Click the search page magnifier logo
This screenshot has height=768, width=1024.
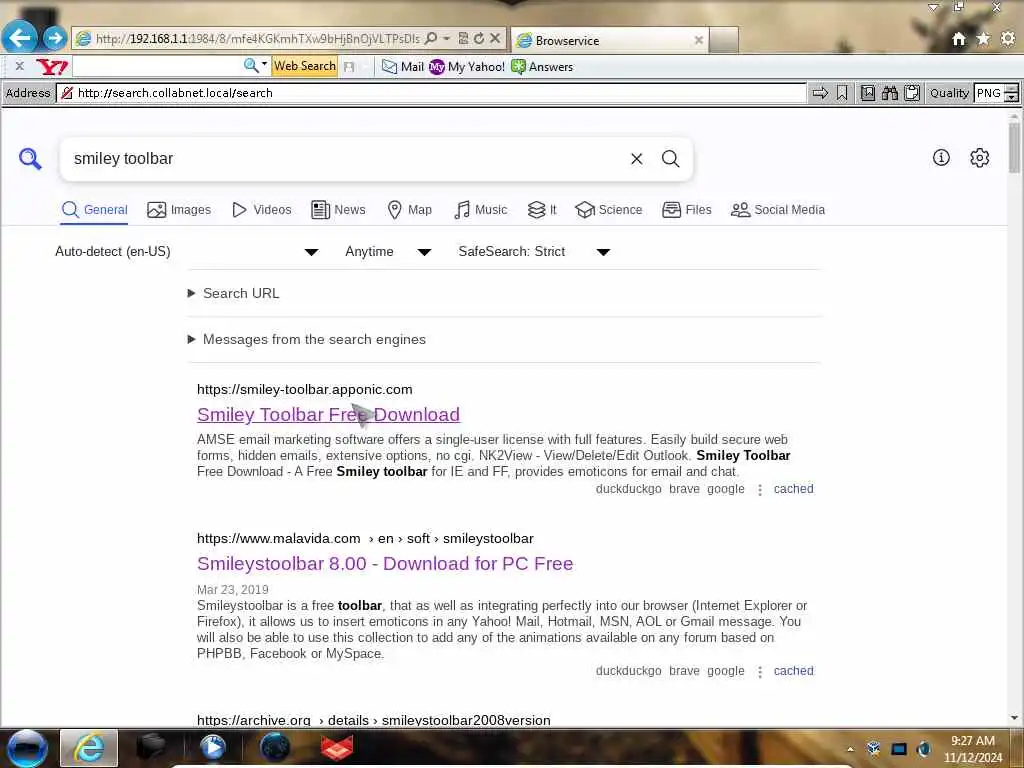click(30, 159)
